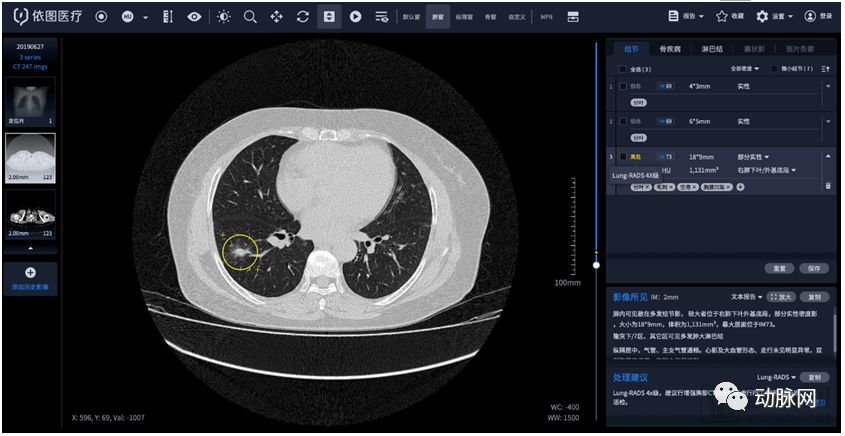
Task: Switch to the 淋巴结 tab
Action: [x=713, y=48]
